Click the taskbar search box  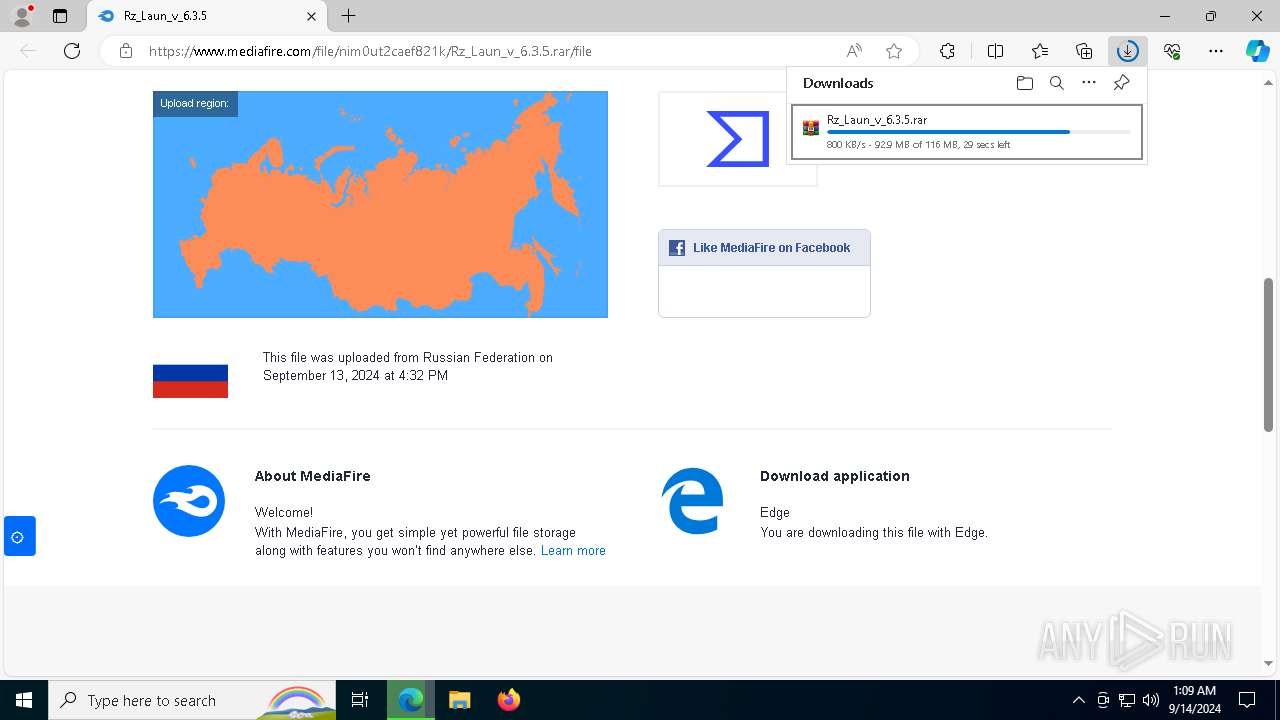pos(192,700)
